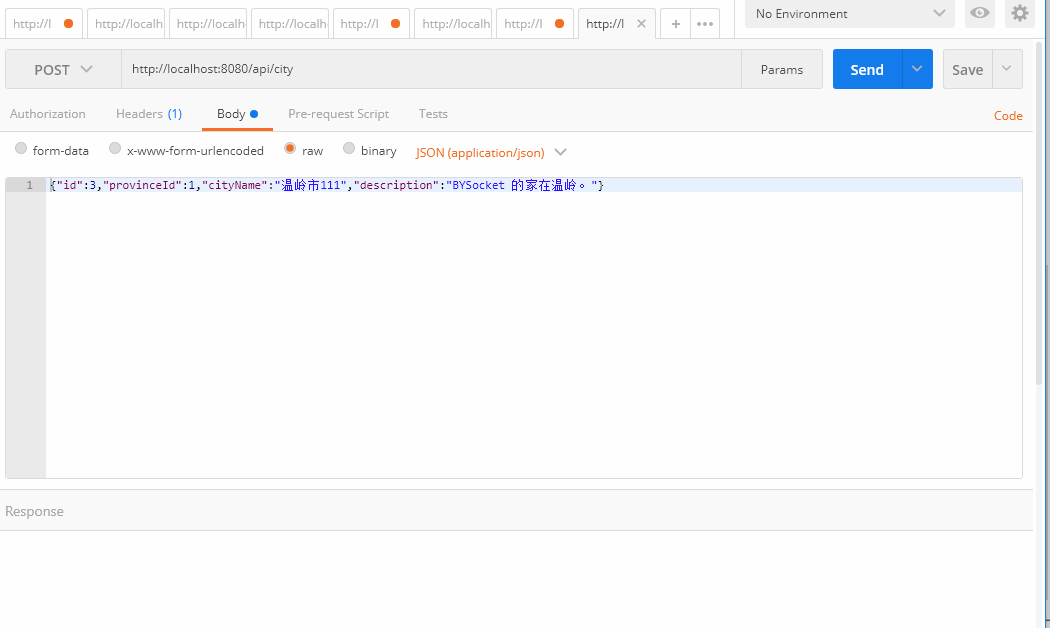Image resolution: width=1050 pixels, height=628 pixels.
Task: Select the raw body radio button
Action: 290,148
